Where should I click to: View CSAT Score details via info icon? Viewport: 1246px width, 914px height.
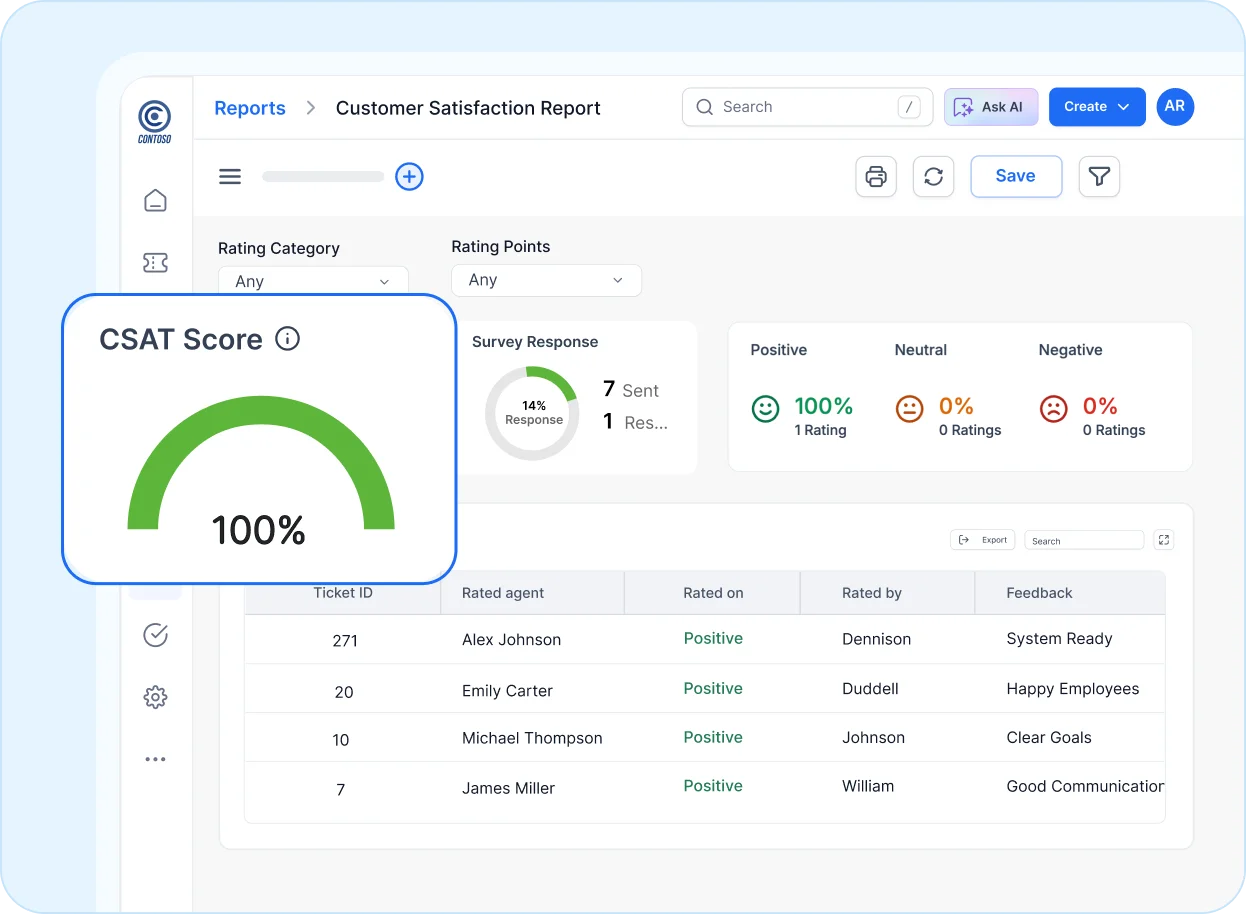click(x=287, y=339)
